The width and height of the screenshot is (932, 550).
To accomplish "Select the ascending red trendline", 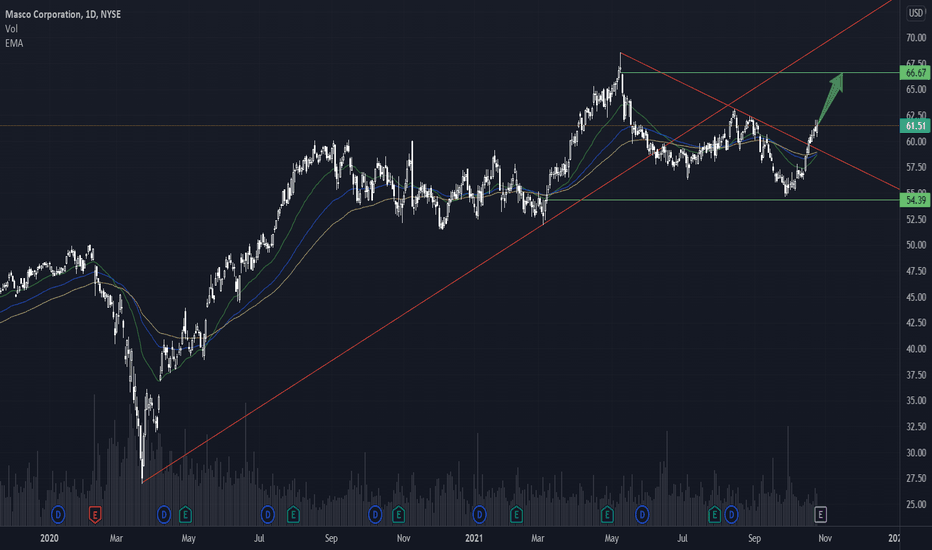I will [x=517, y=241].
